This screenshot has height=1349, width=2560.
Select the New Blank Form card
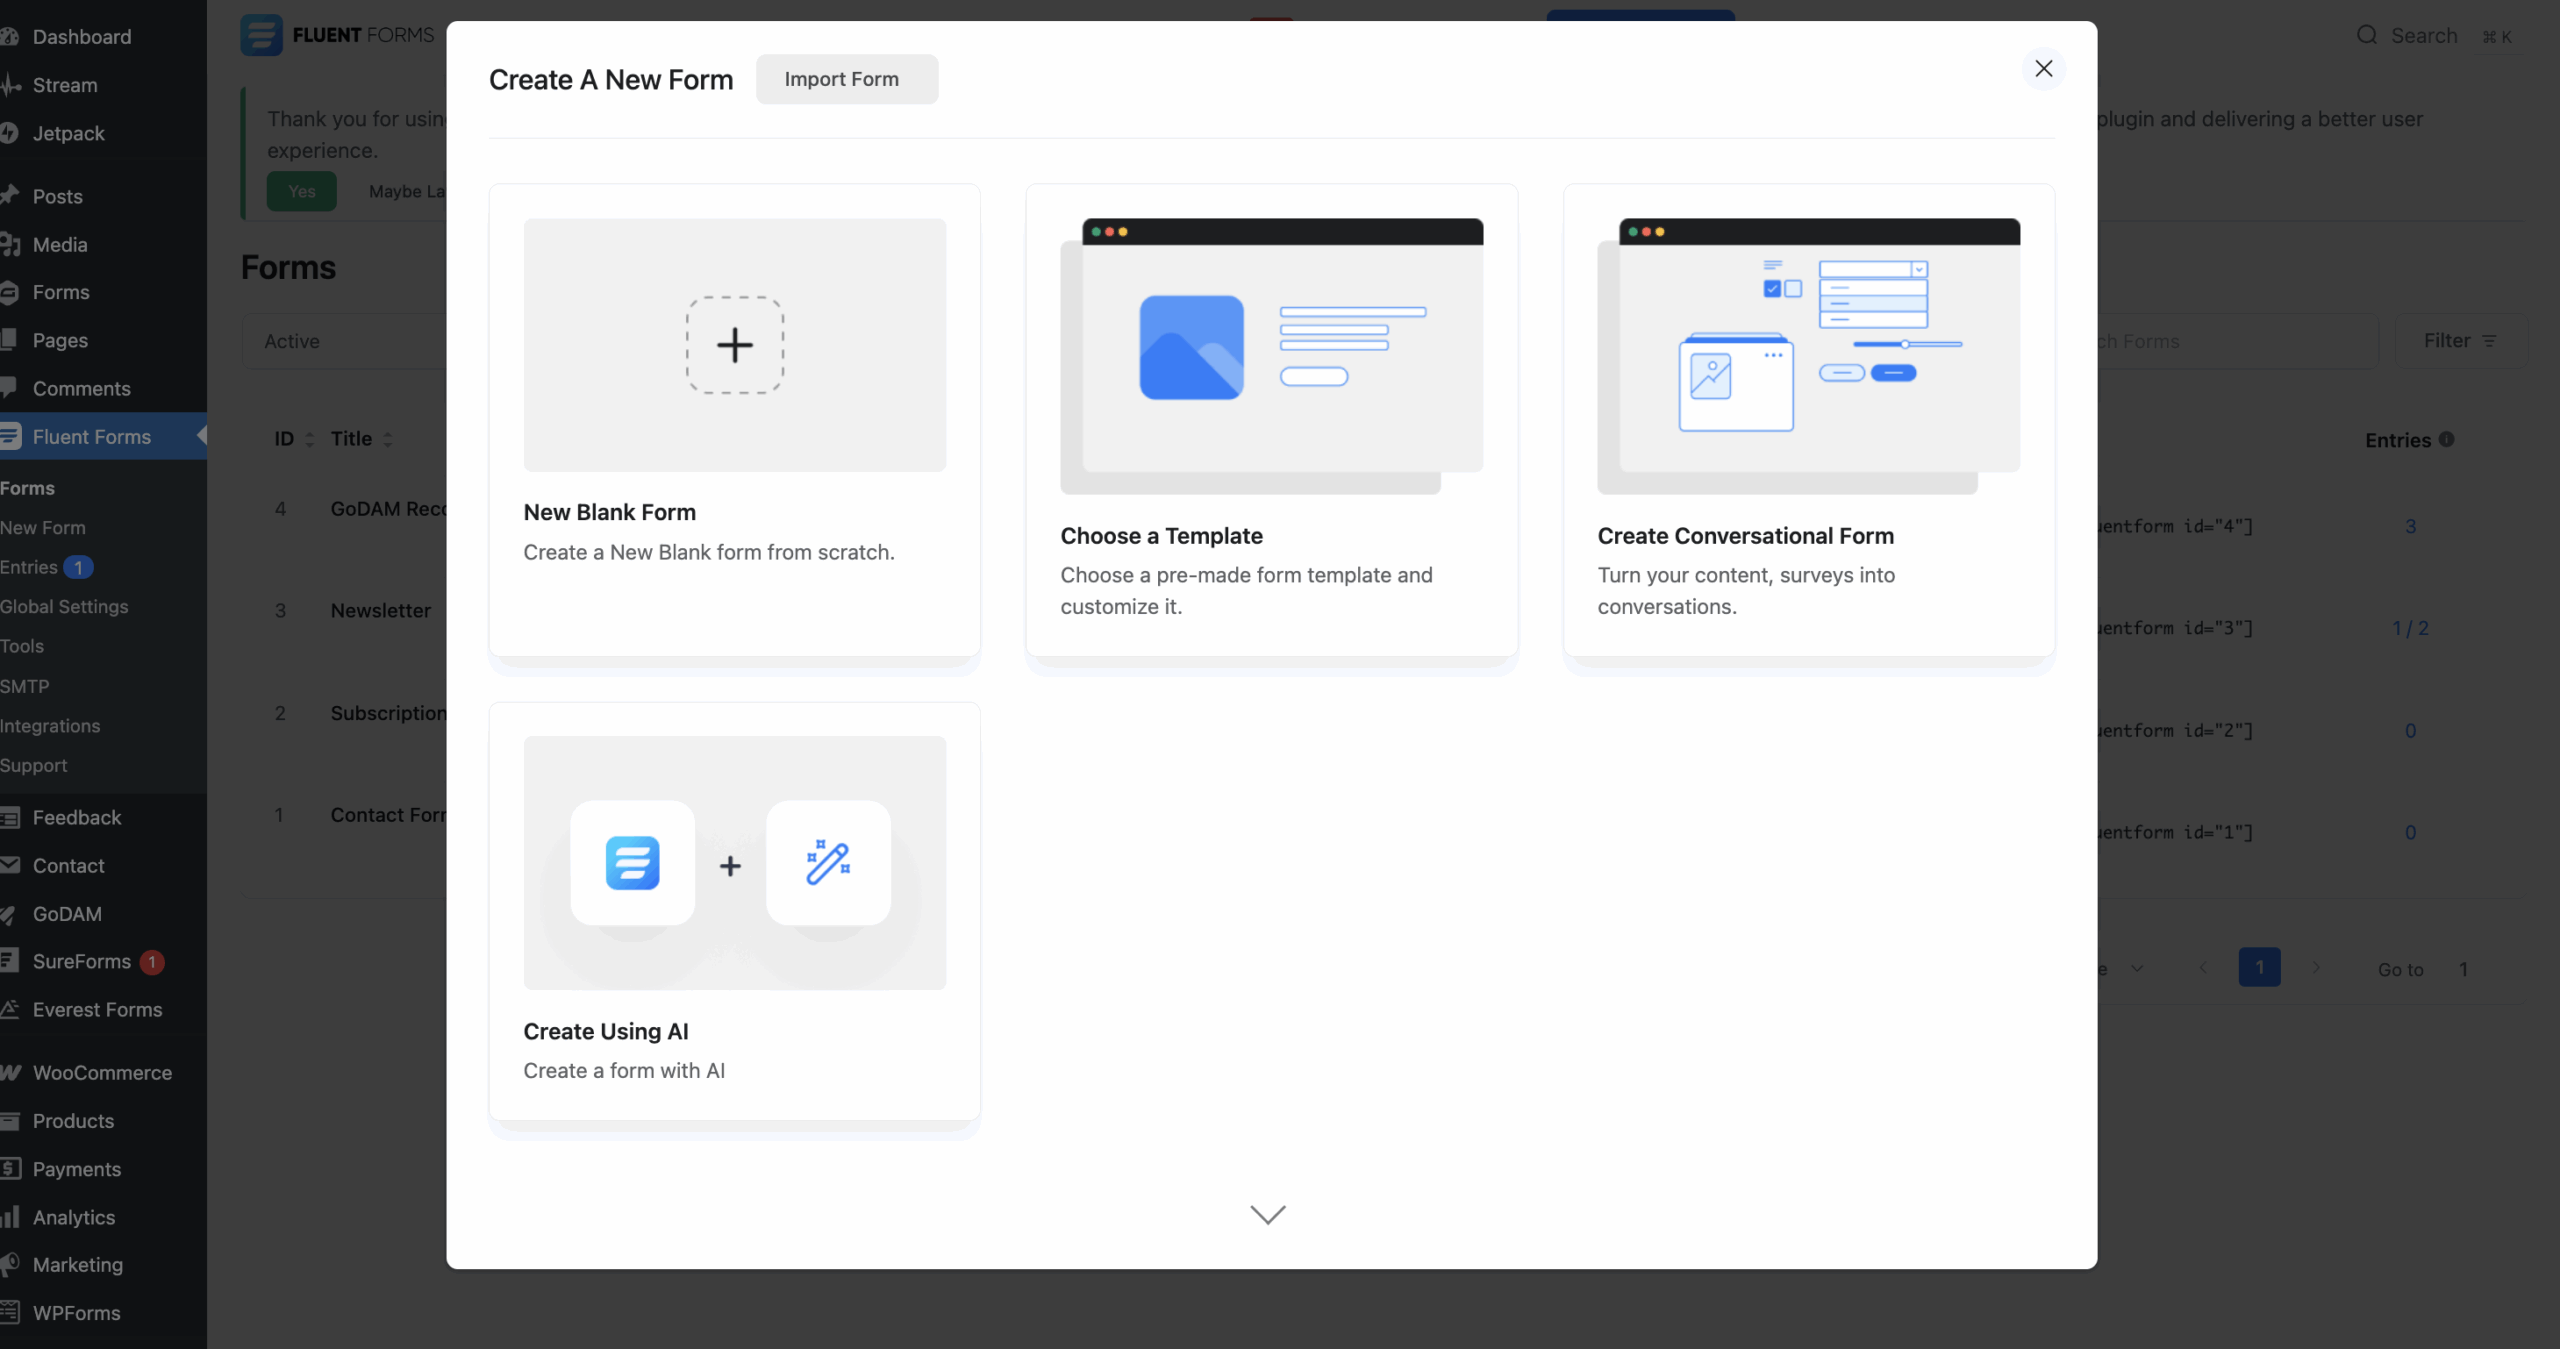[x=733, y=420]
